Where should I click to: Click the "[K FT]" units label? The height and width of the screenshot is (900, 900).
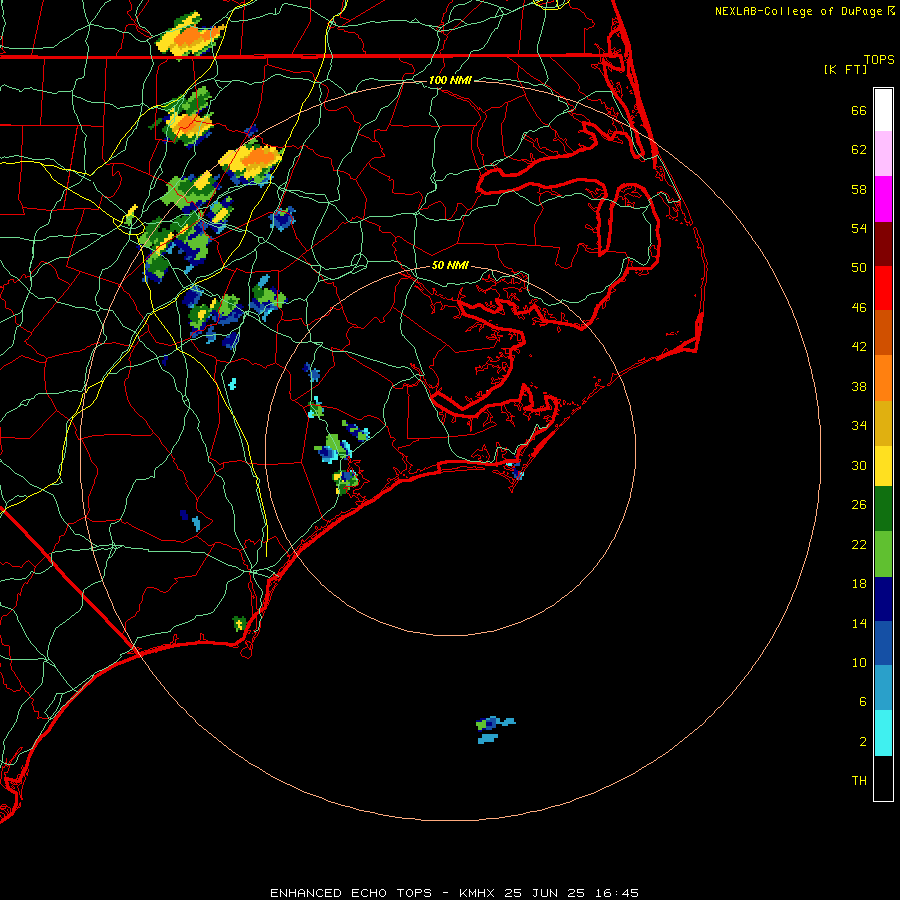845,69
